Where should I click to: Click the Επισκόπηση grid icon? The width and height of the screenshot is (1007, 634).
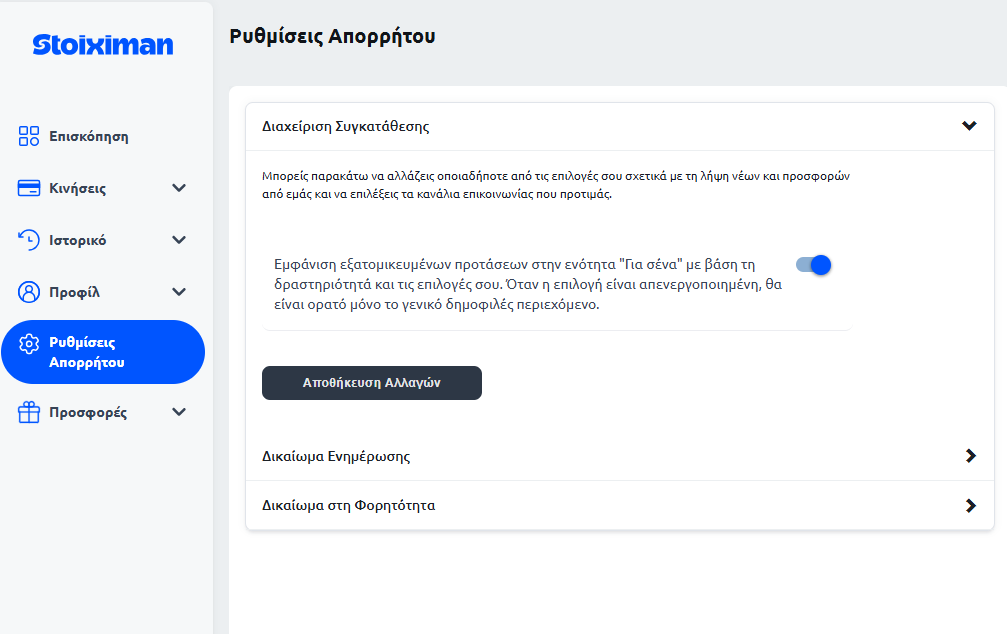pos(29,136)
